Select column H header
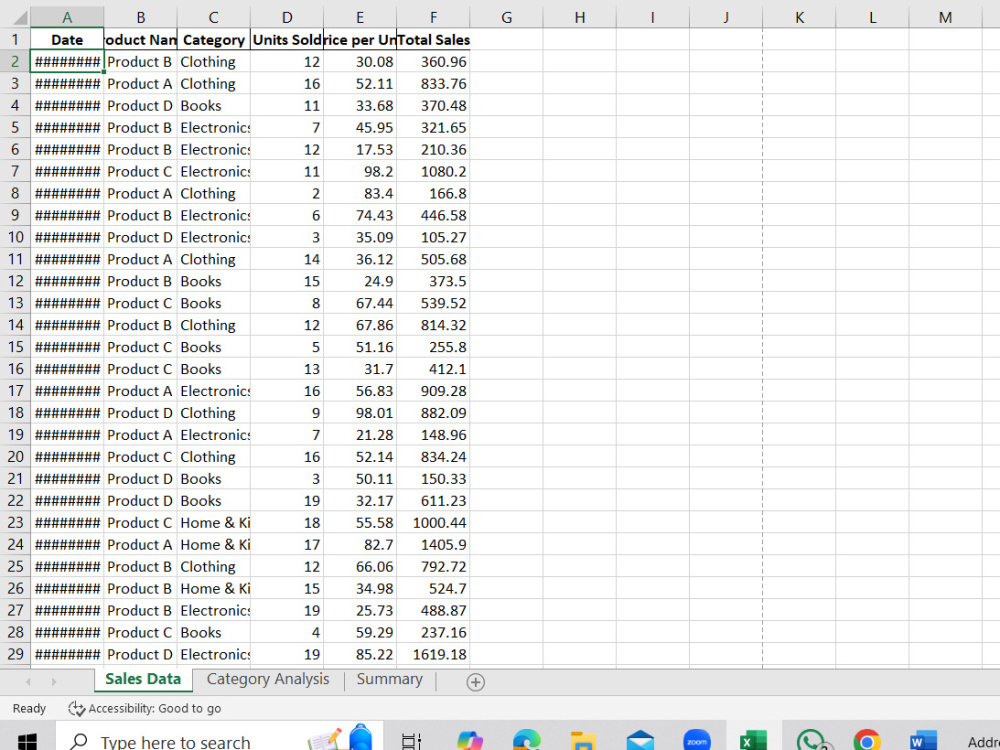 pyautogui.click(x=580, y=17)
